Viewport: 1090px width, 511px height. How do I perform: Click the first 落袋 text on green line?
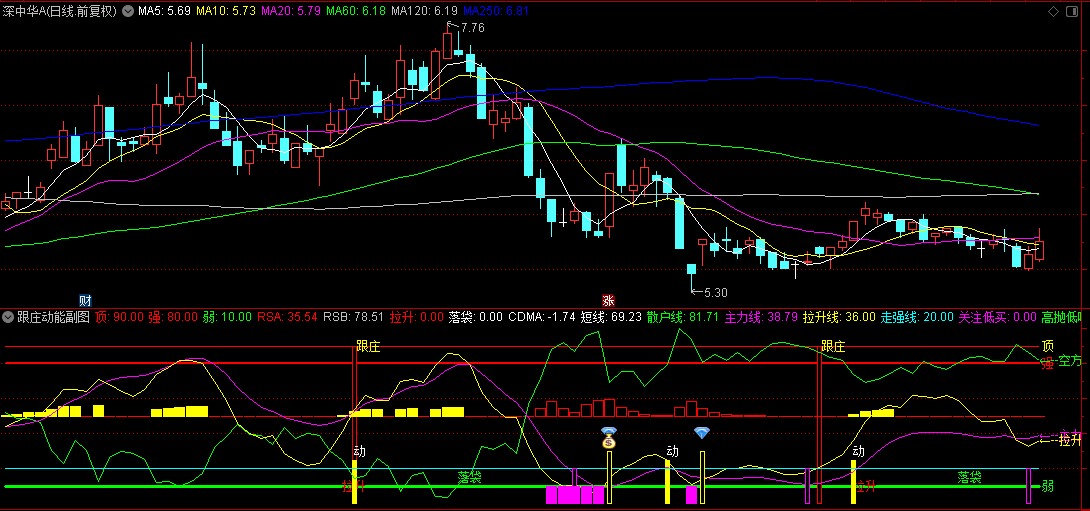(x=470, y=477)
